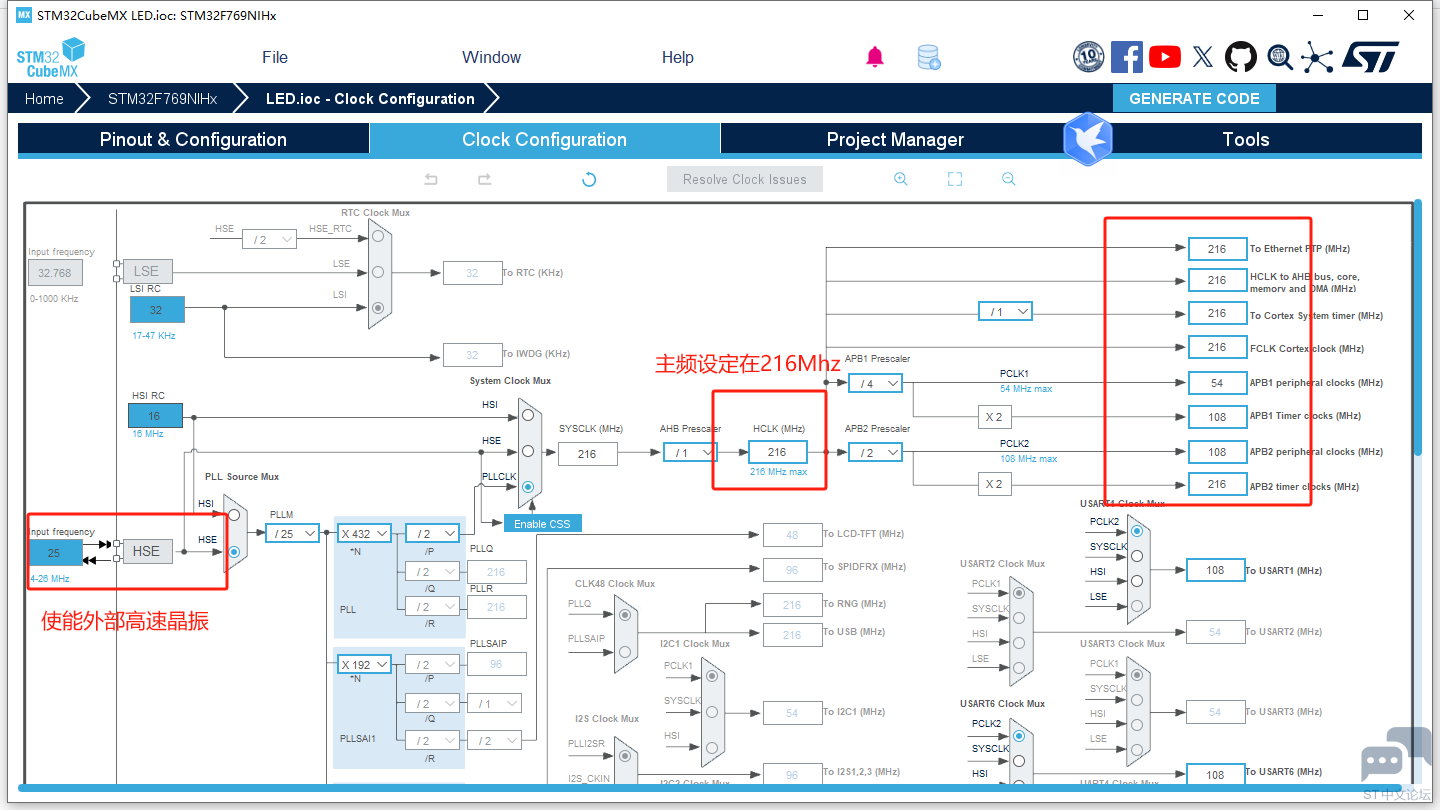Click the STM32CubeMX logo

tap(51, 57)
